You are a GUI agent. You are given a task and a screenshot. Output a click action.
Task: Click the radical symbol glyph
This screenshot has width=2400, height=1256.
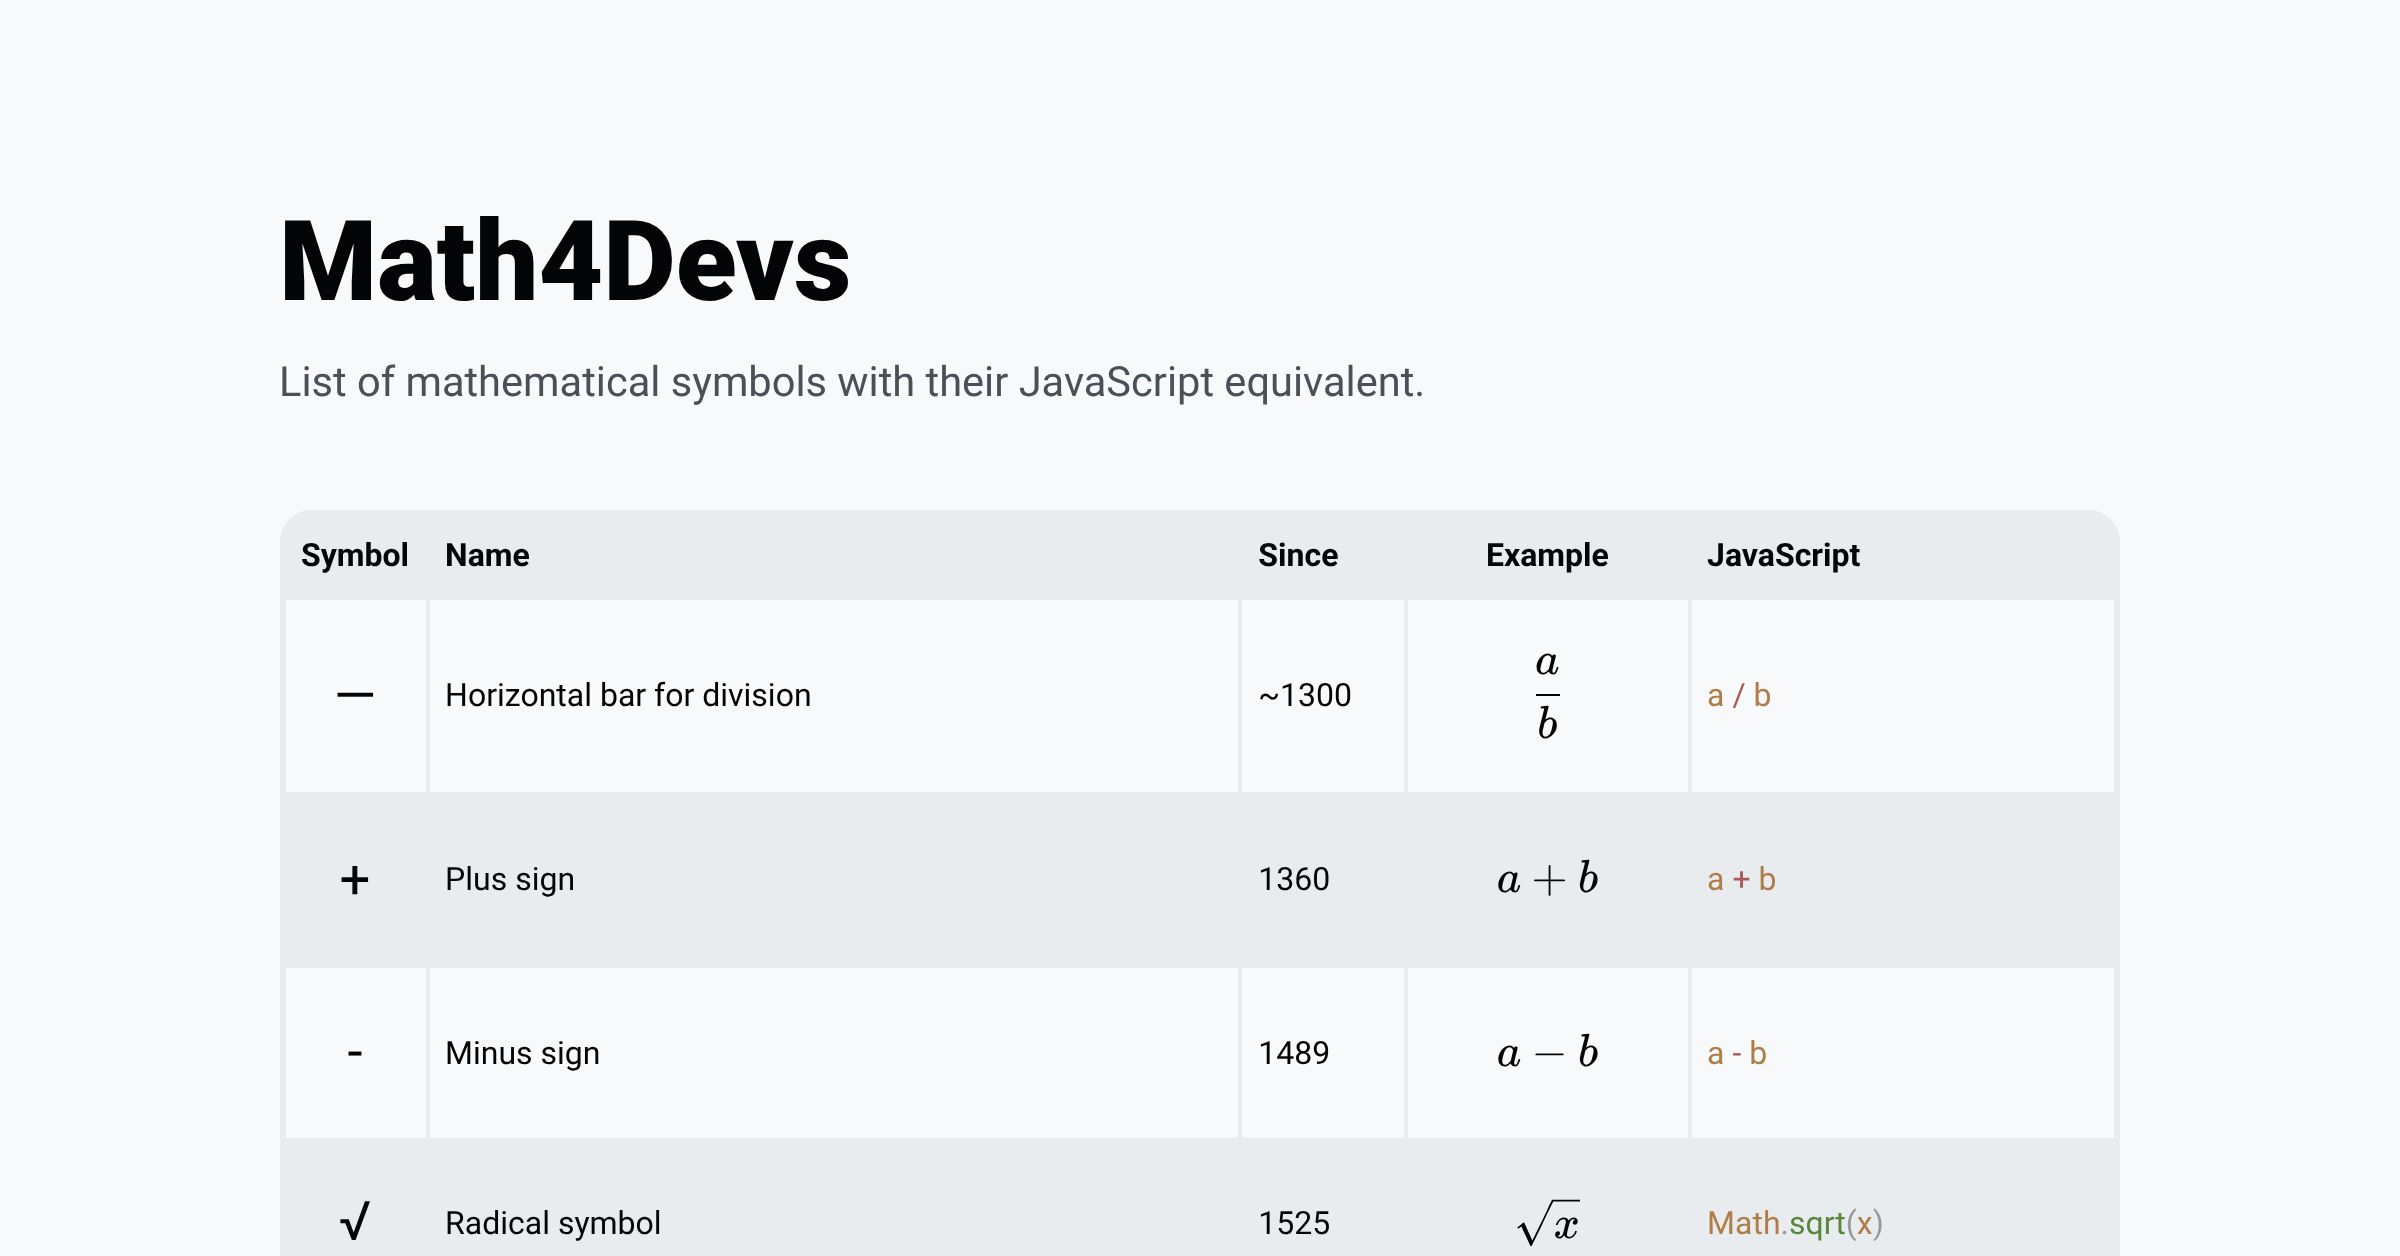pyautogui.click(x=355, y=1221)
